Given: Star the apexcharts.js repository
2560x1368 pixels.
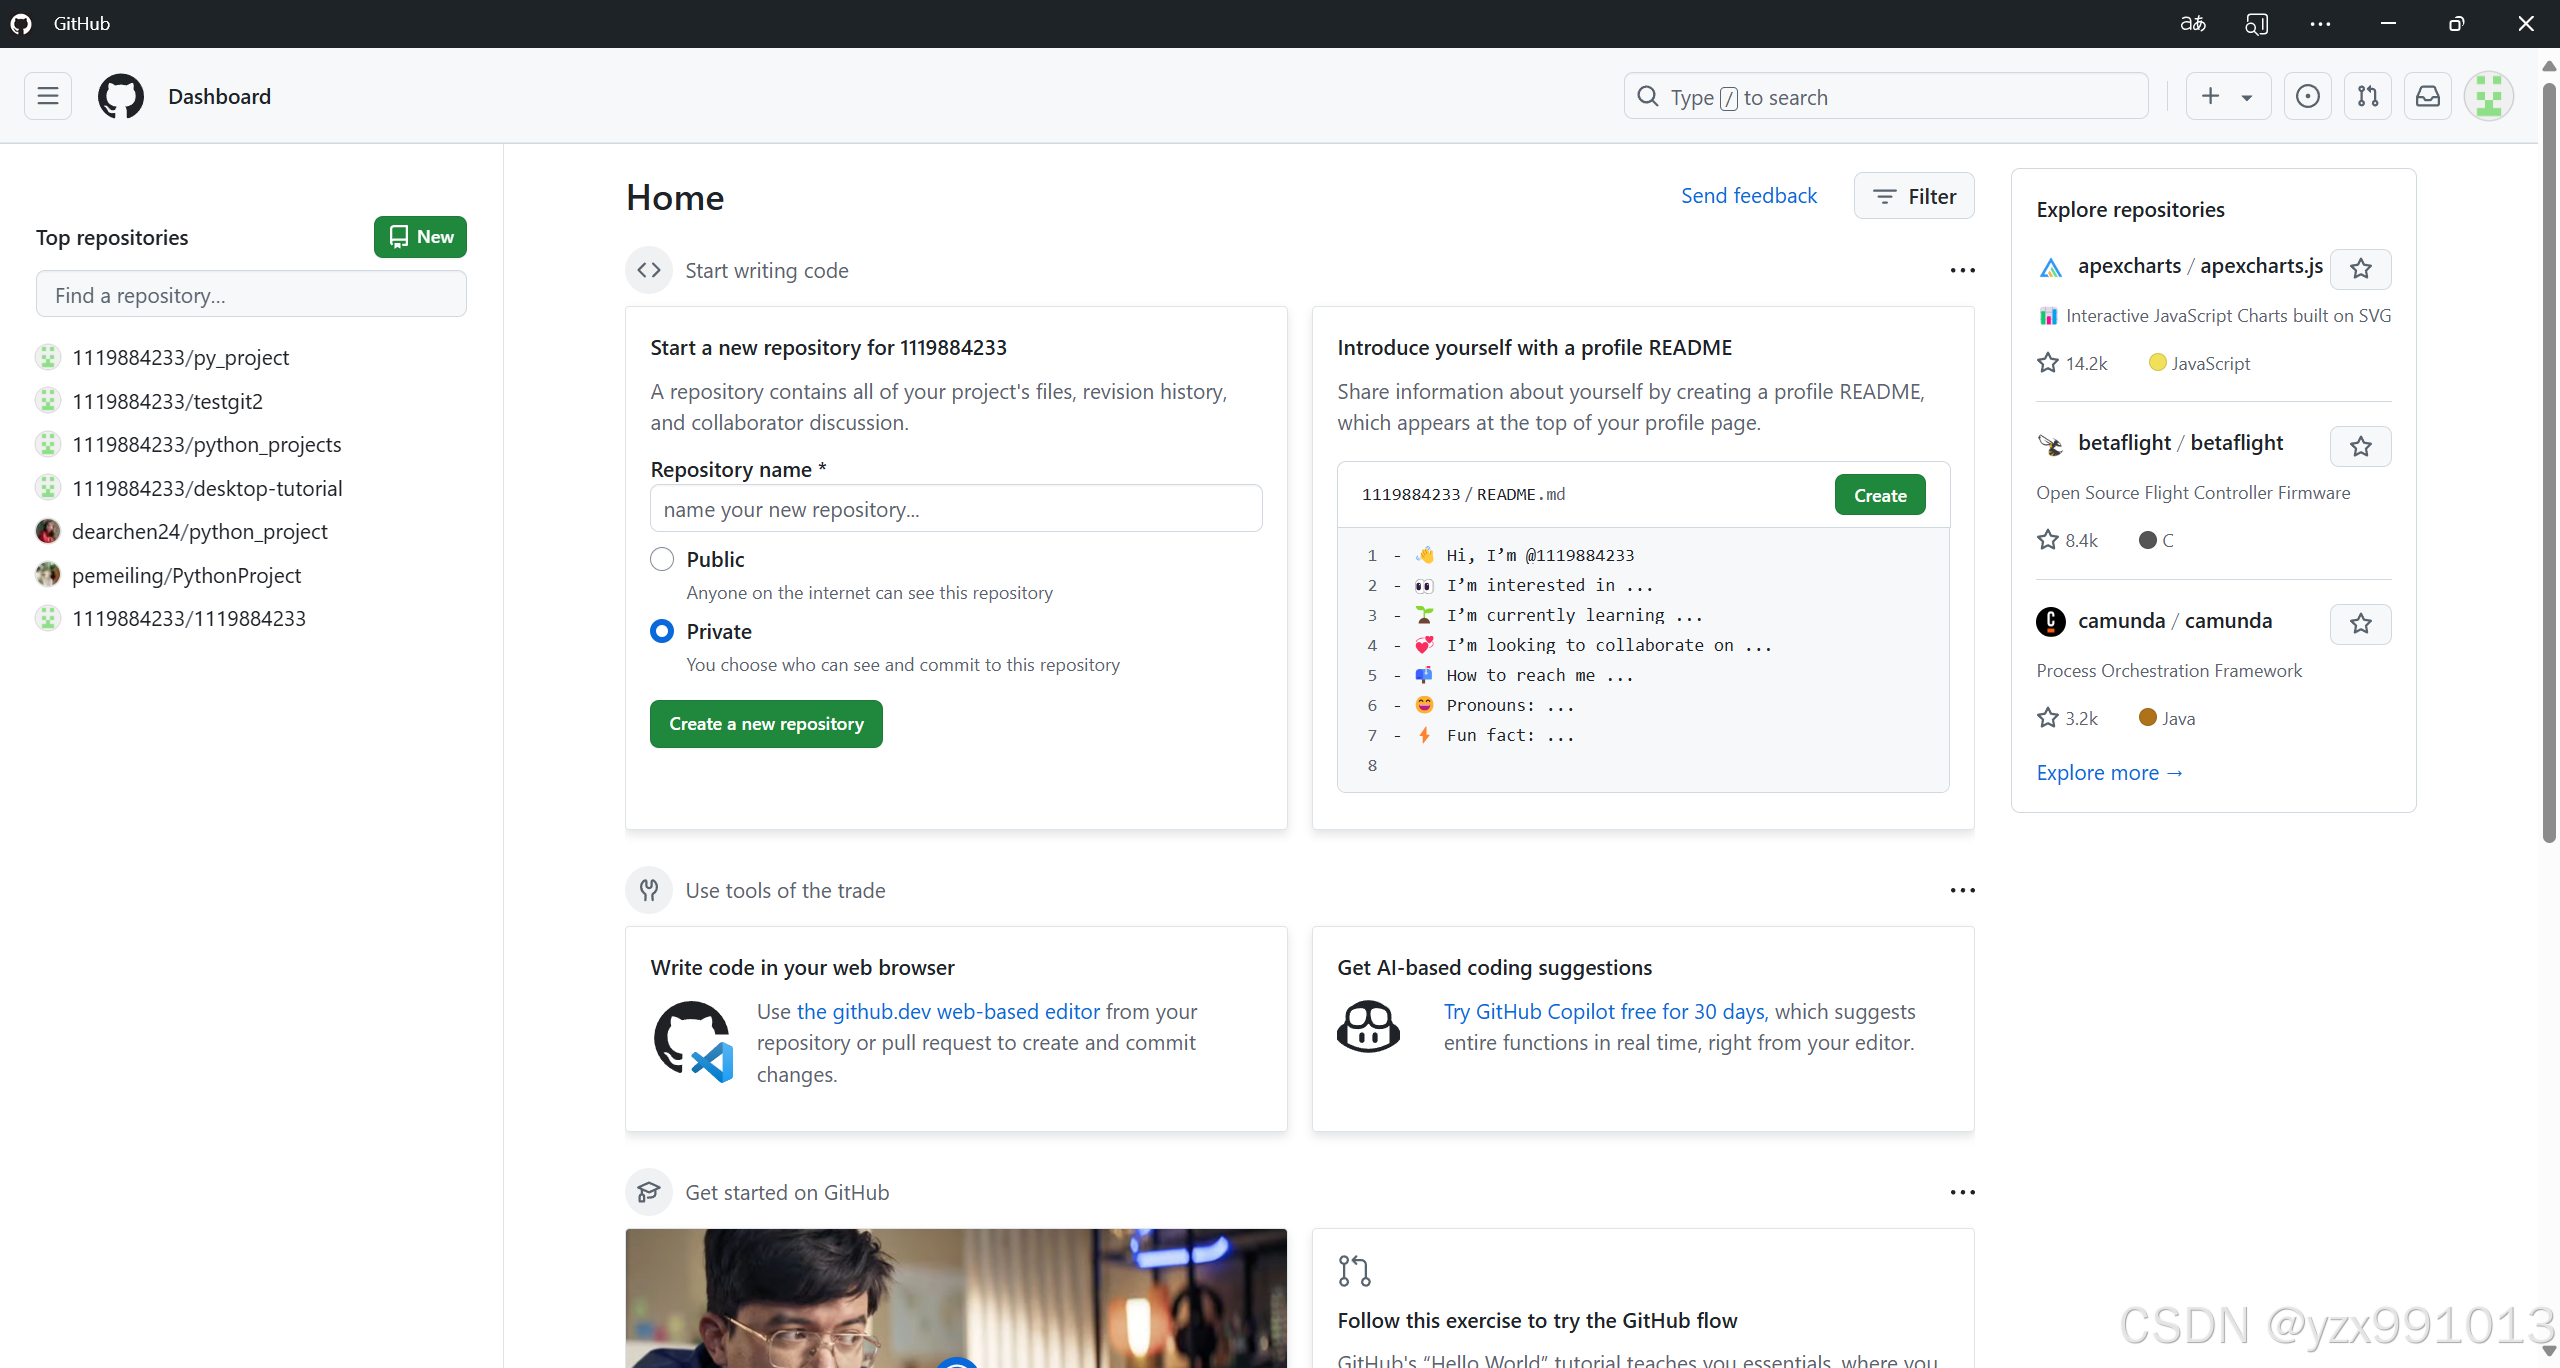Looking at the screenshot, I should pyautogui.click(x=2360, y=268).
